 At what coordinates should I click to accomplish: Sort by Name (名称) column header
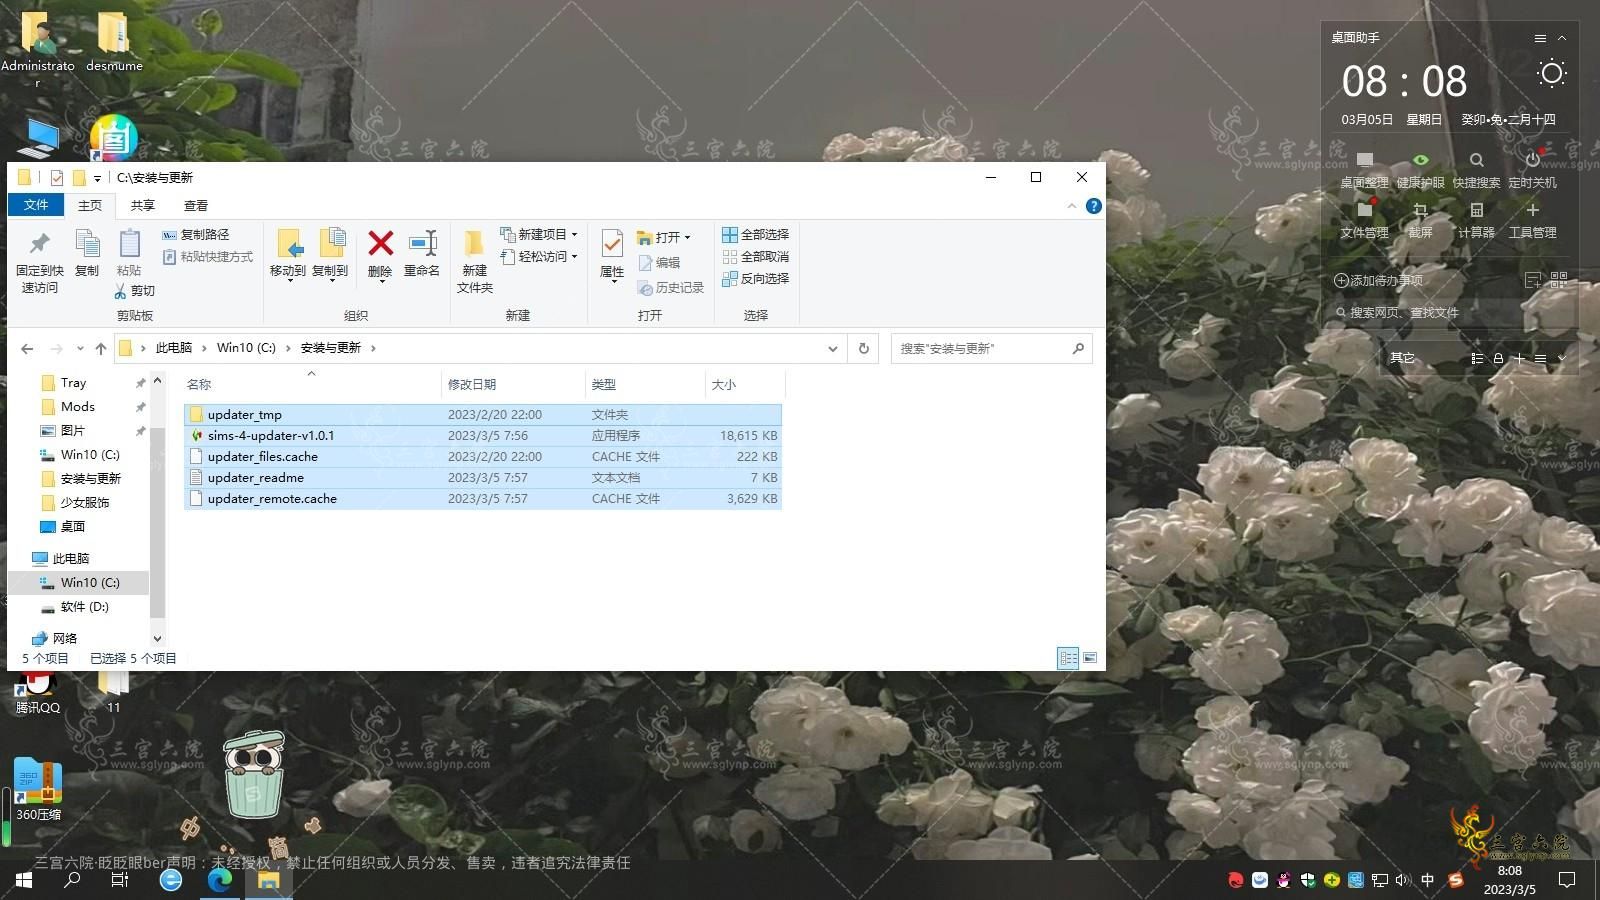point(311,384)
